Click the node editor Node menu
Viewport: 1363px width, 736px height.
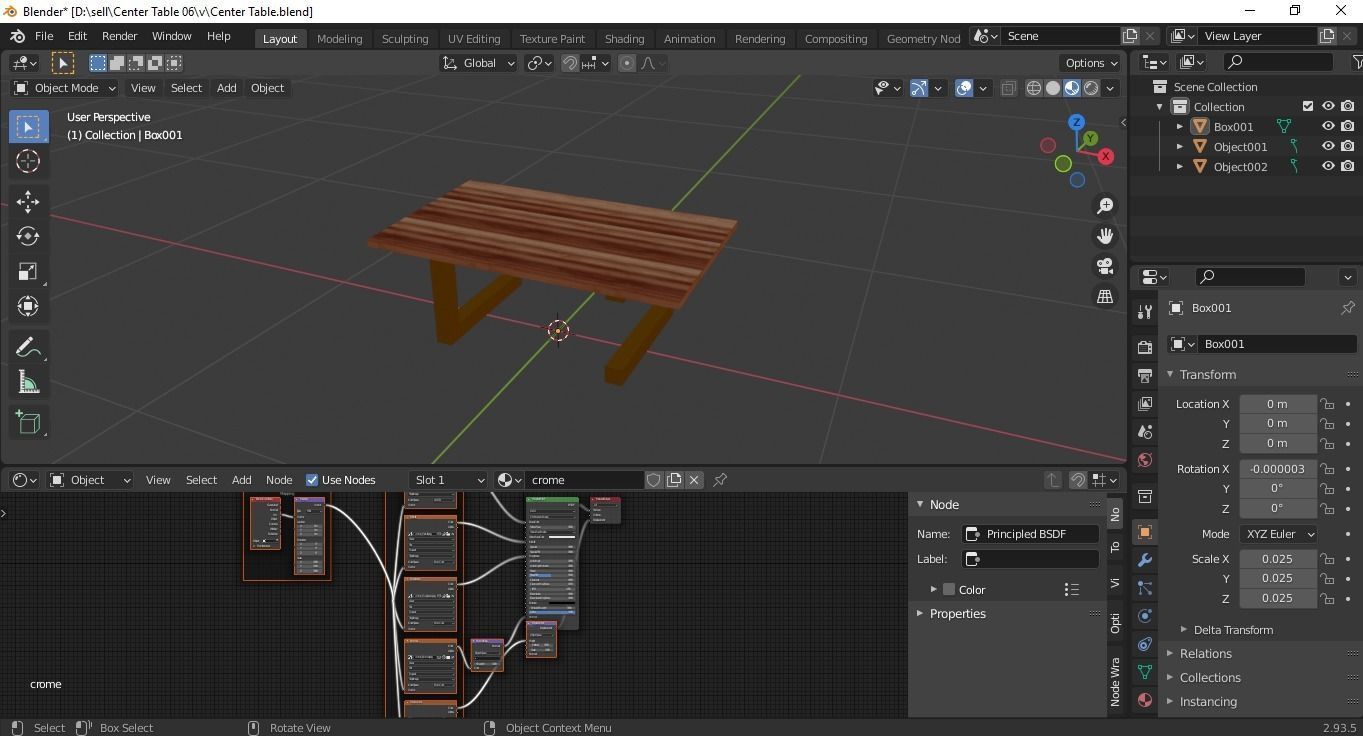click(x=279, y=480)
